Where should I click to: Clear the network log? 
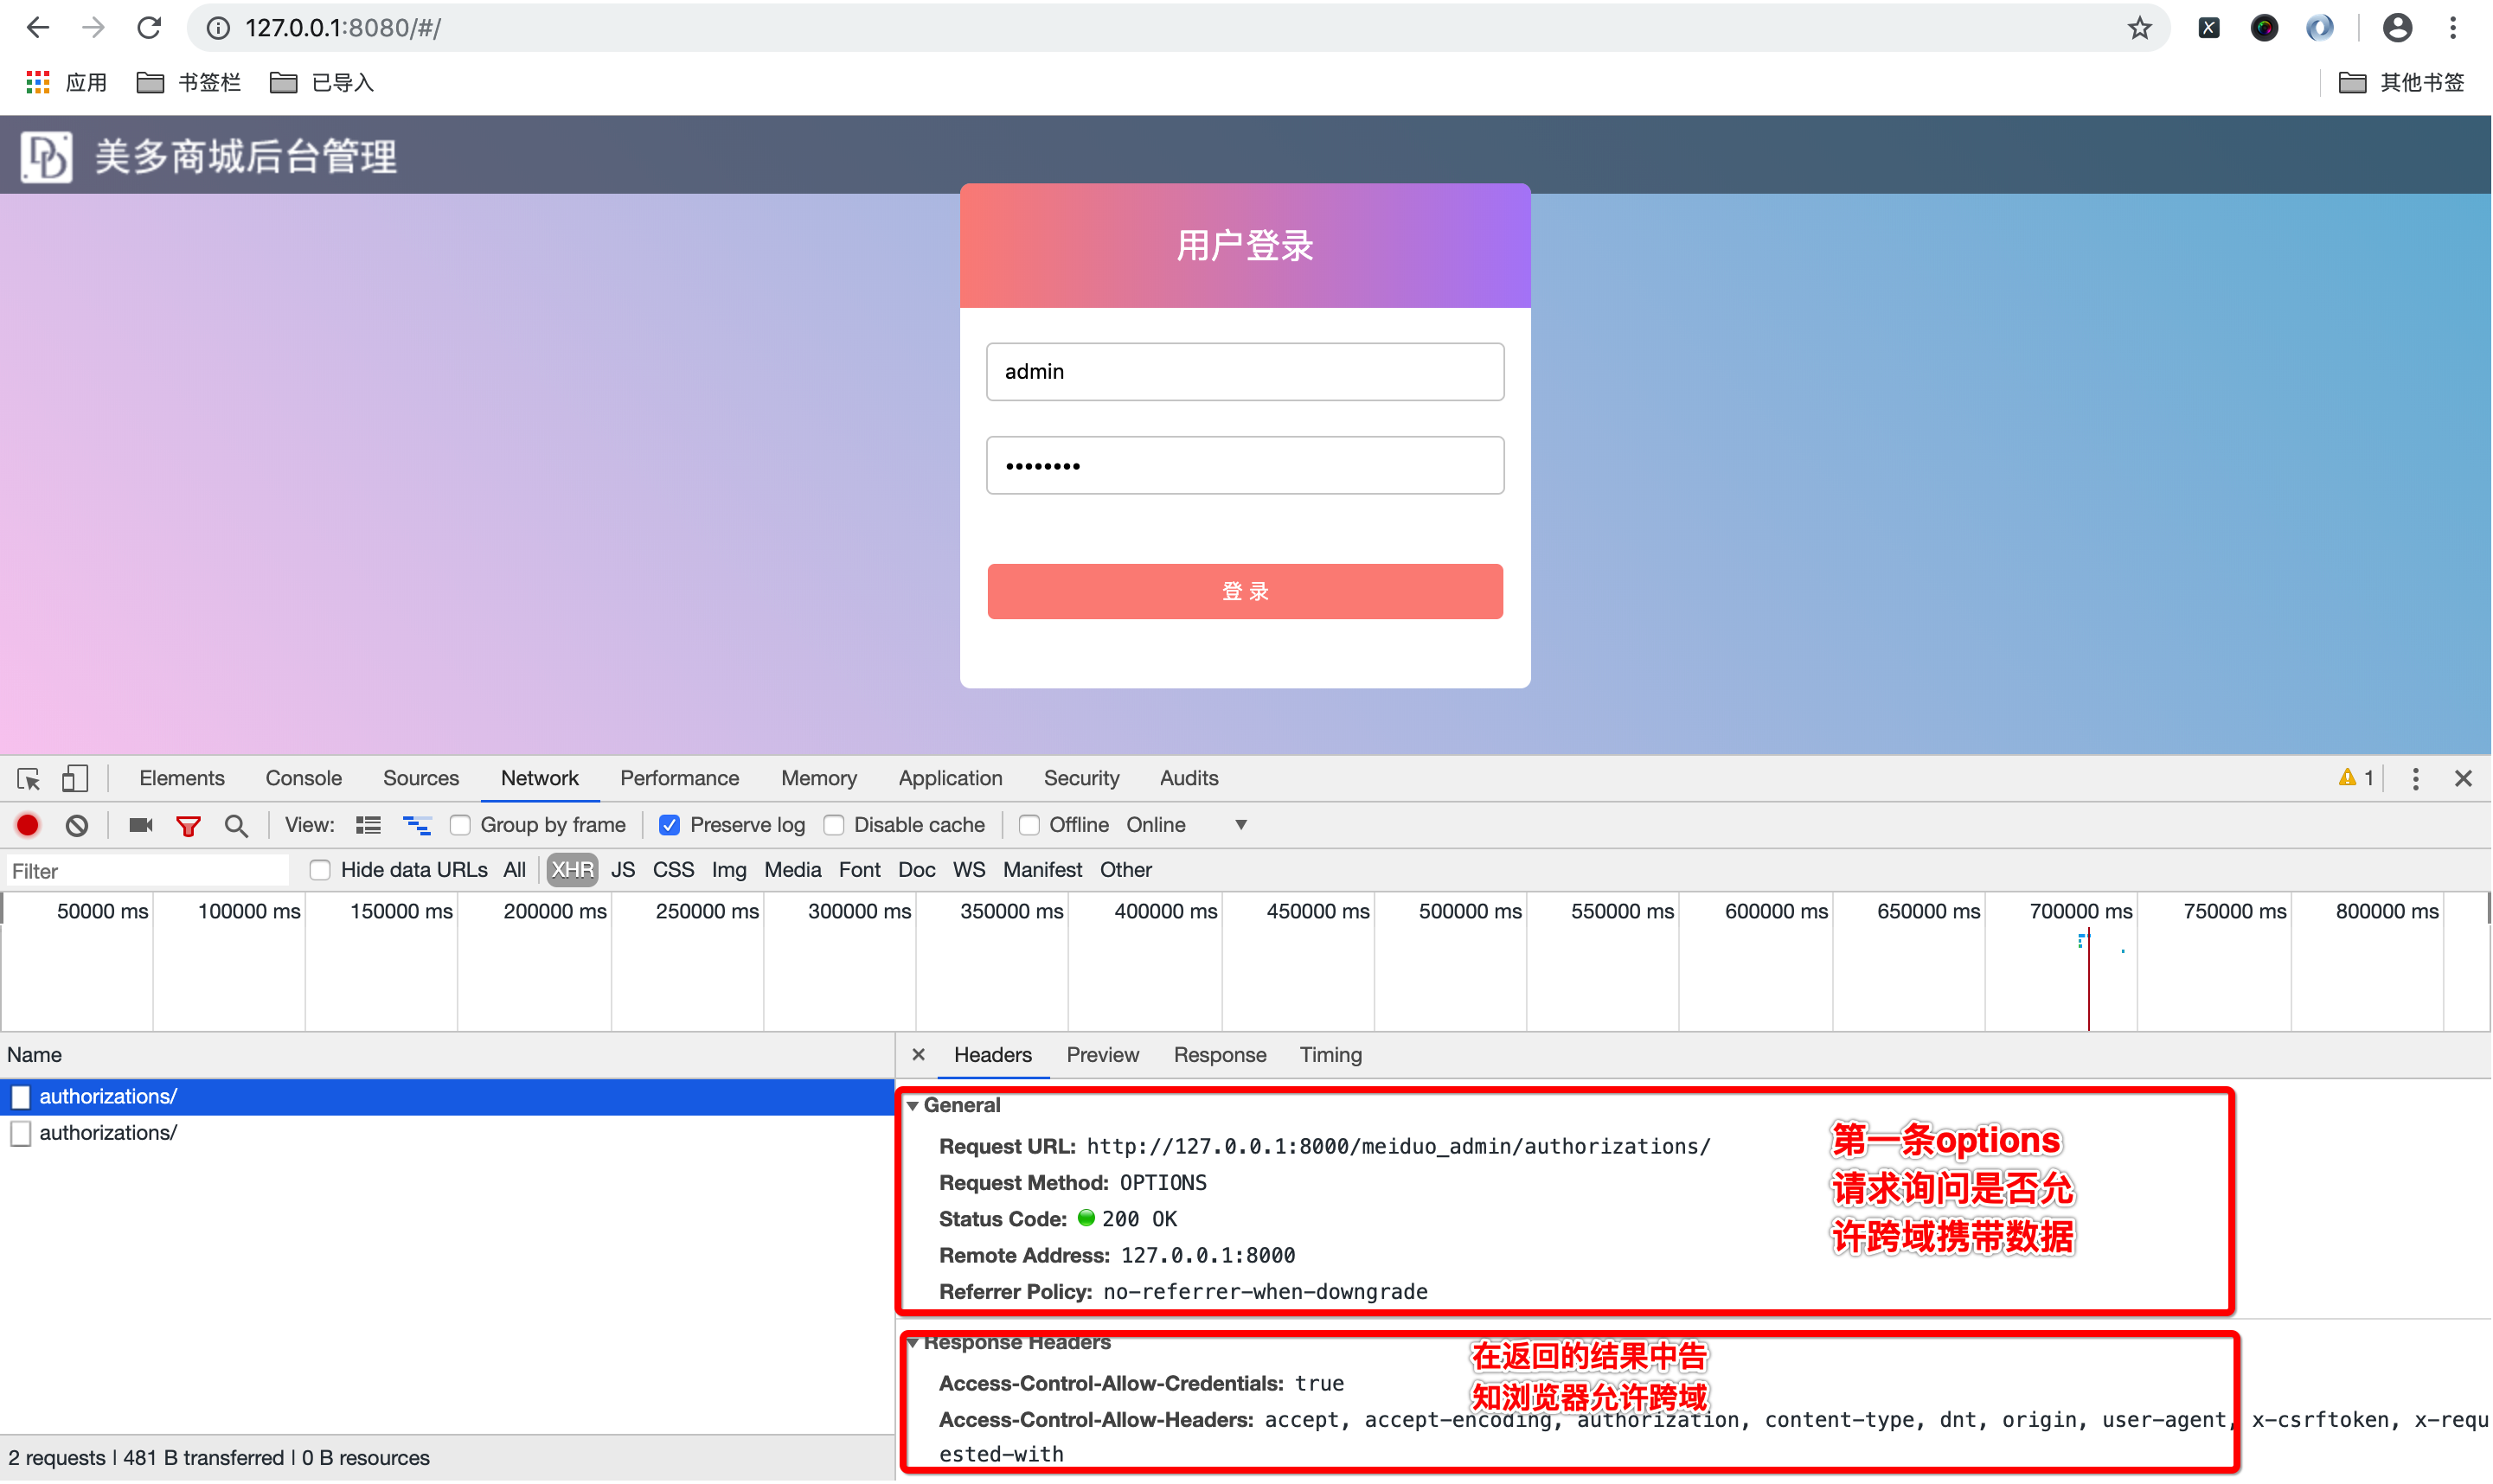[x=77, y=825]
